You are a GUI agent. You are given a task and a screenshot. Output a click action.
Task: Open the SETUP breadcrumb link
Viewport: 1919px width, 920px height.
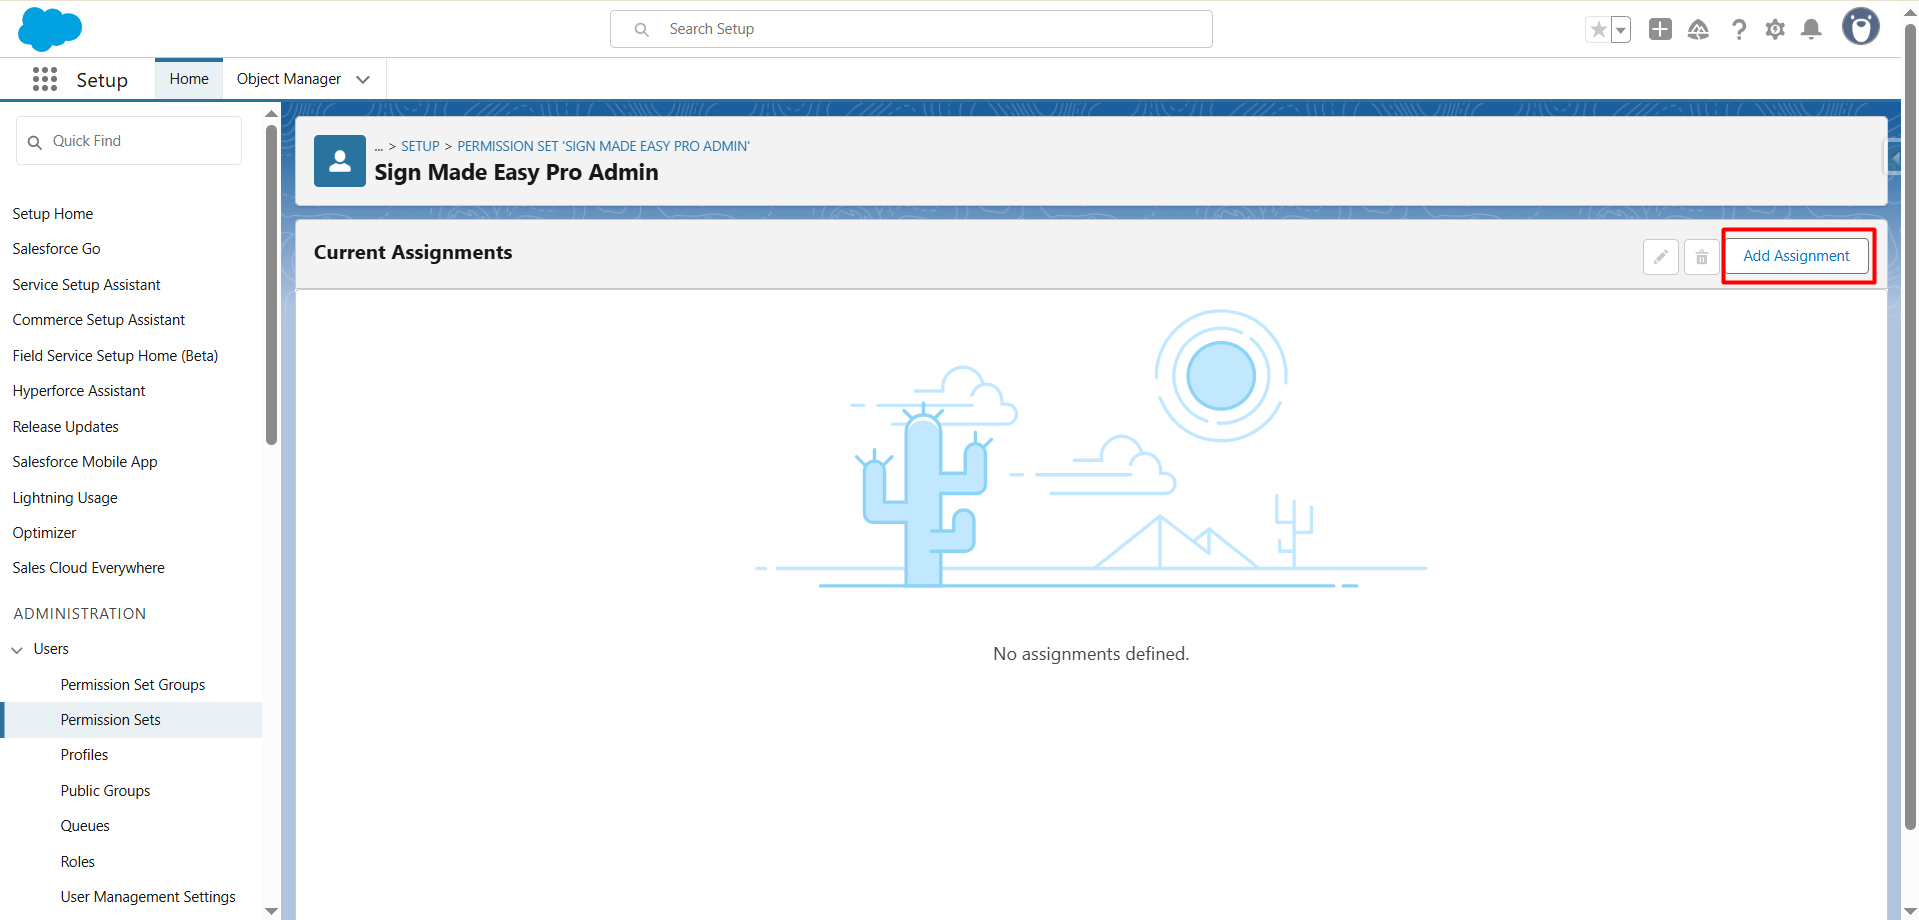(x=420, y=146)
